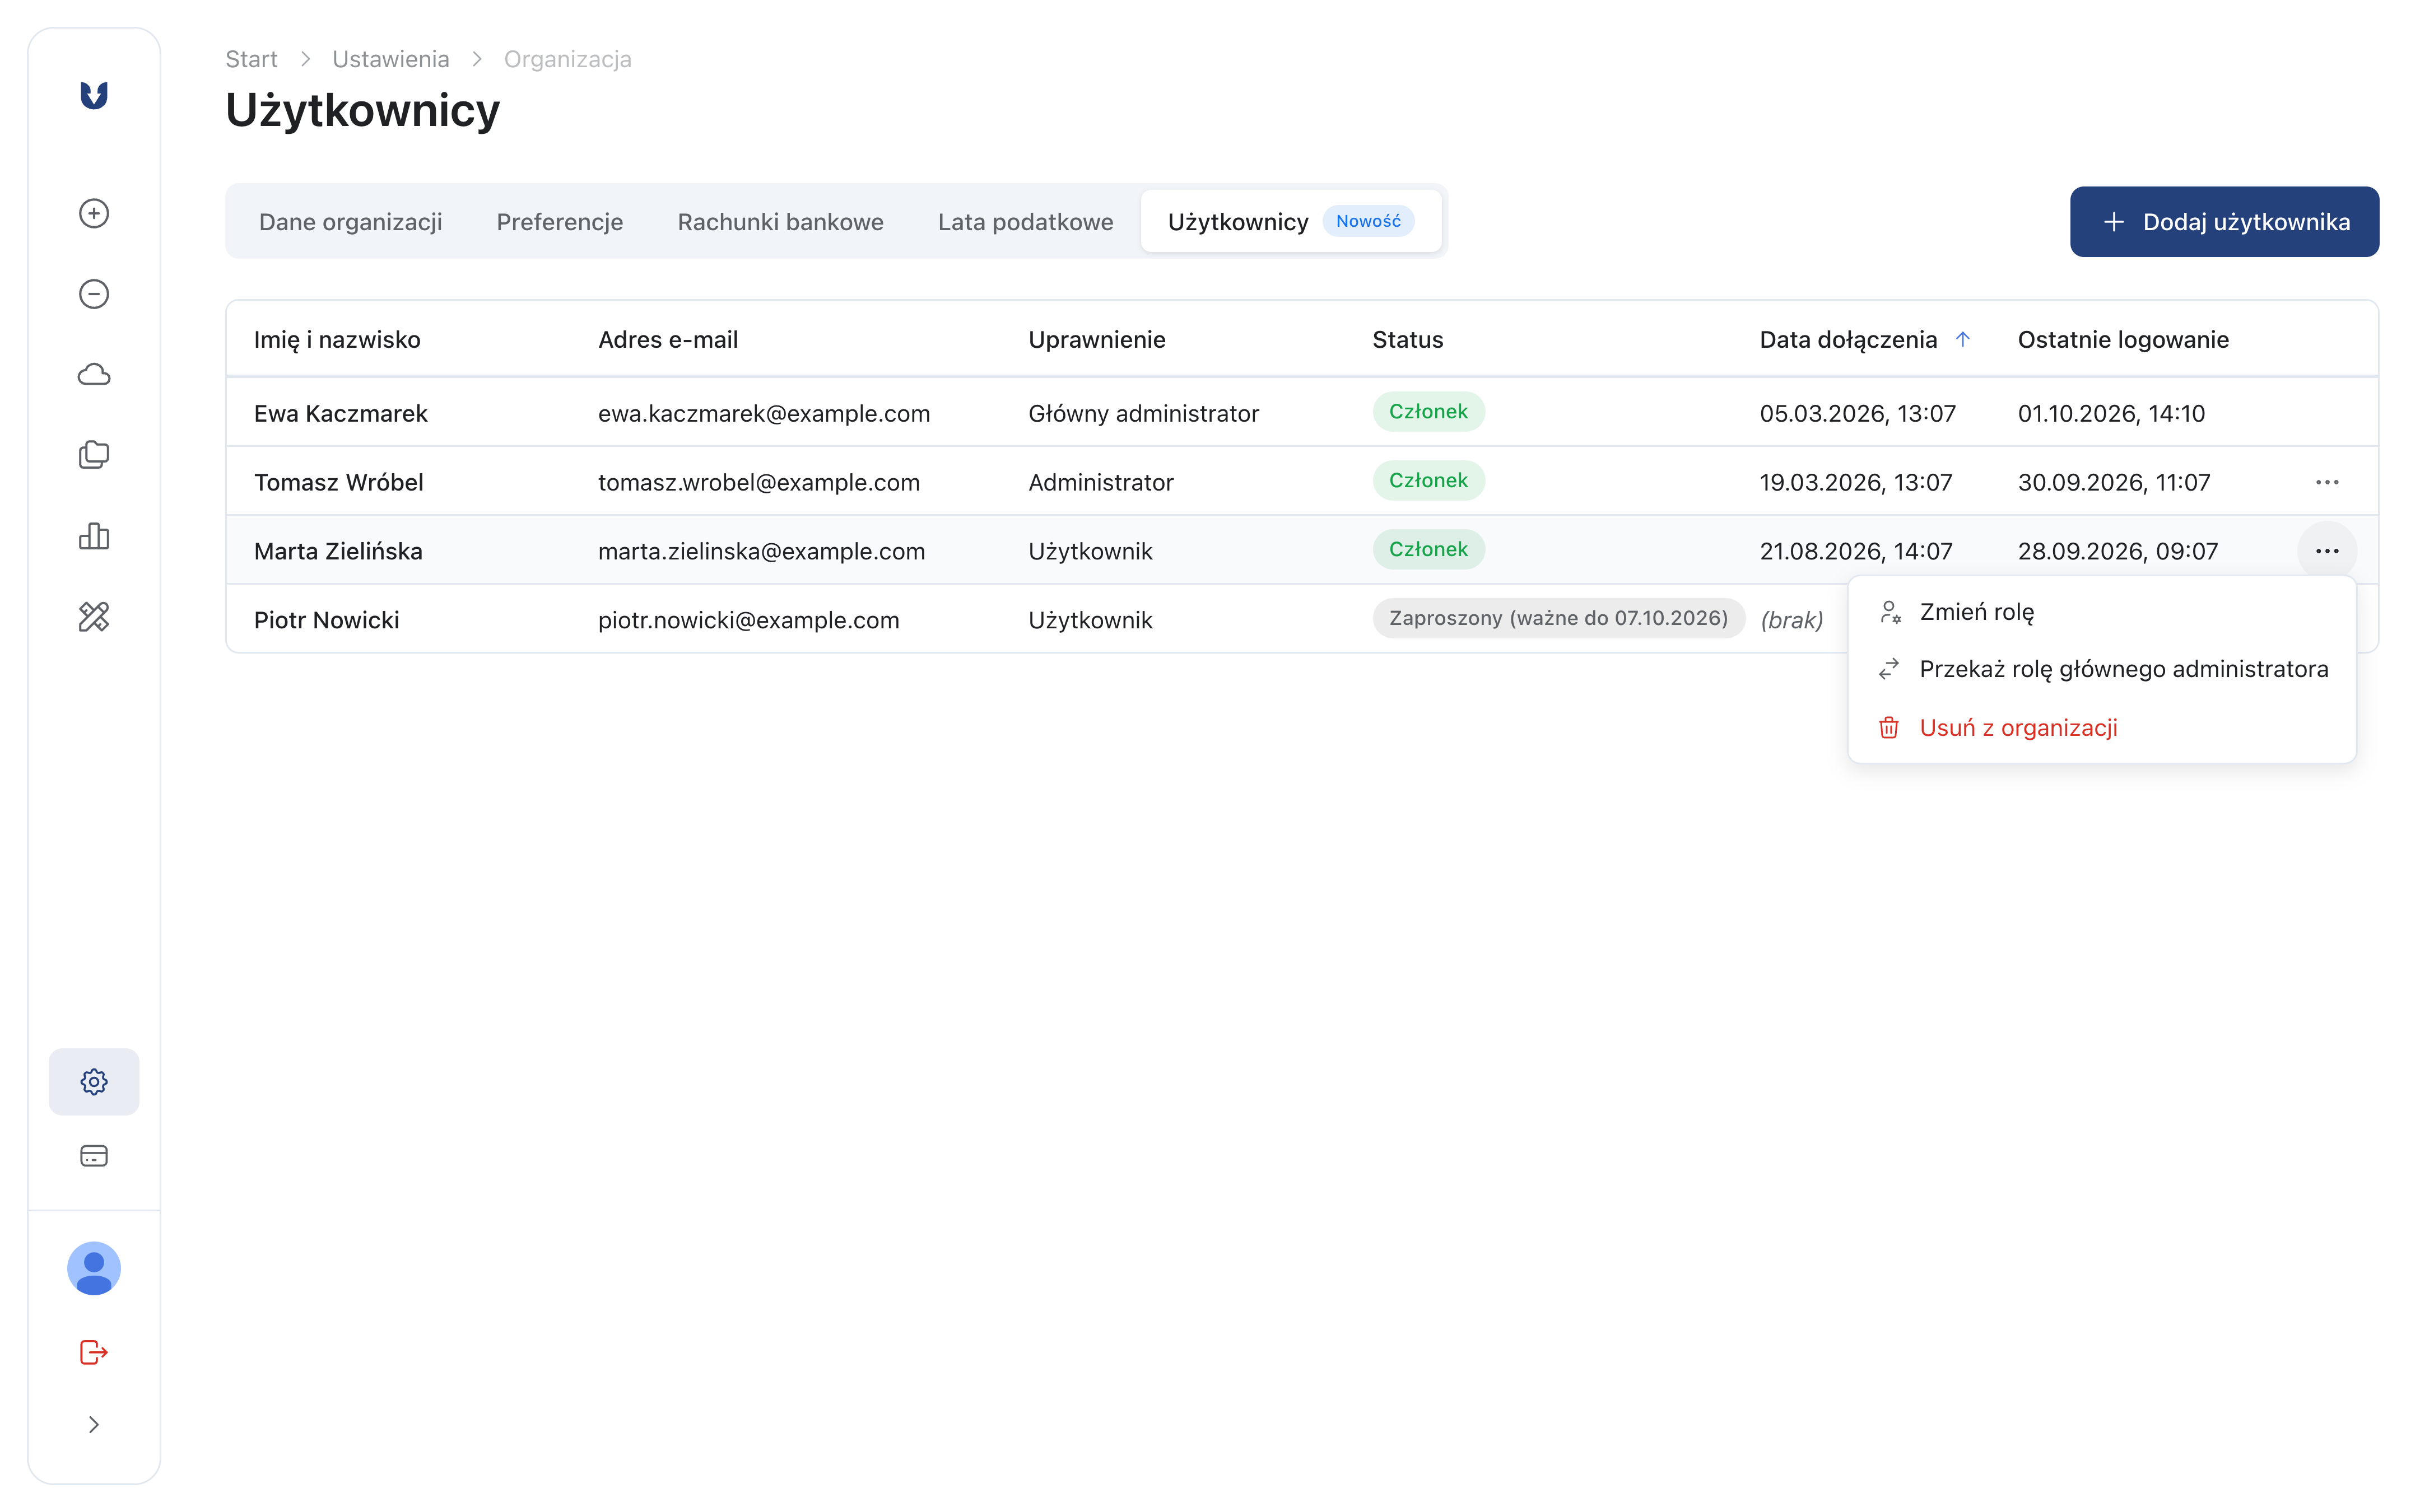This screenshot has height=1512, width=2420.
Task: Select Zmień rolę from the menu
Action: [2101, 612]
